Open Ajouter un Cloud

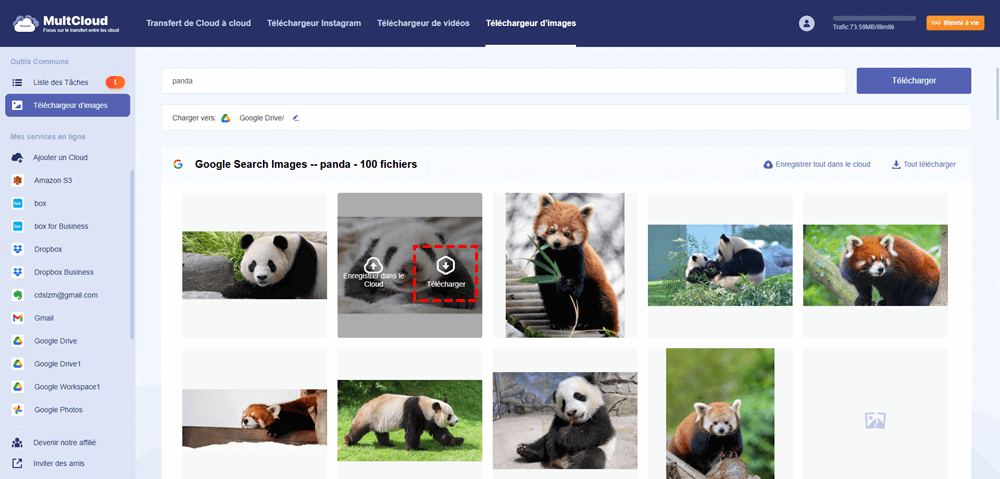60,157
